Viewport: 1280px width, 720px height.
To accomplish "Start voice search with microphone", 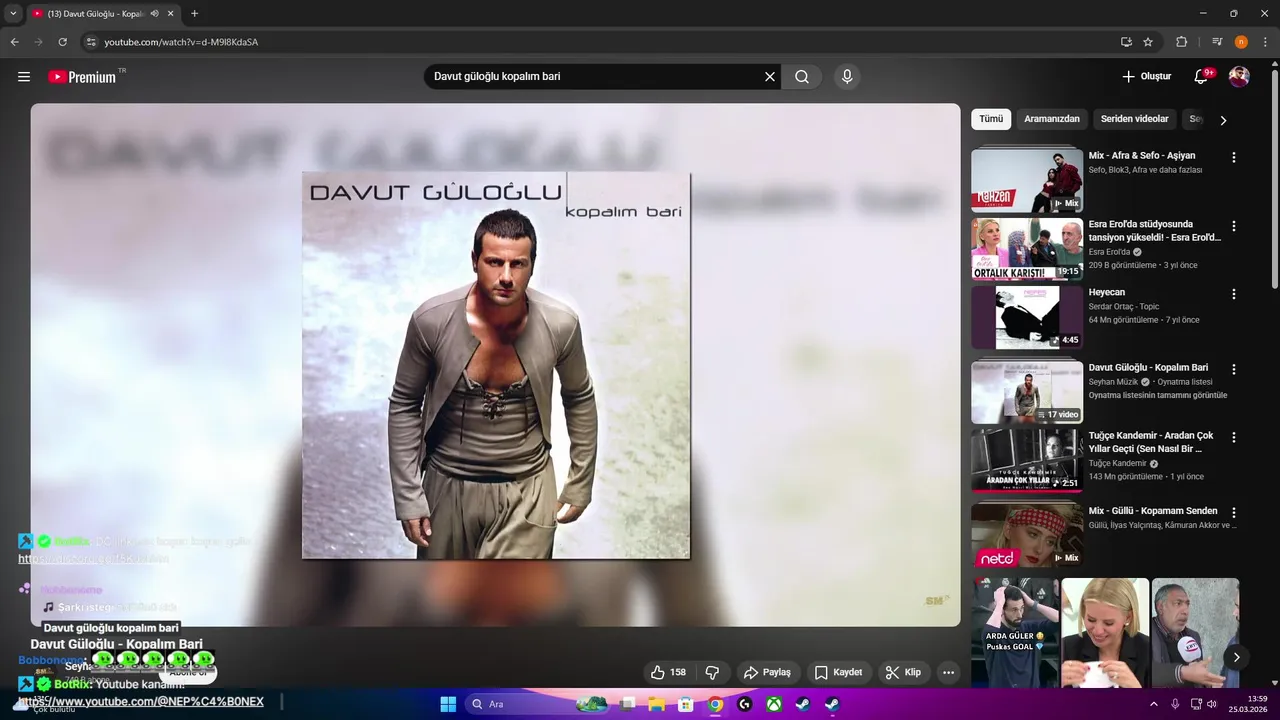I will (x=847, y=77).
